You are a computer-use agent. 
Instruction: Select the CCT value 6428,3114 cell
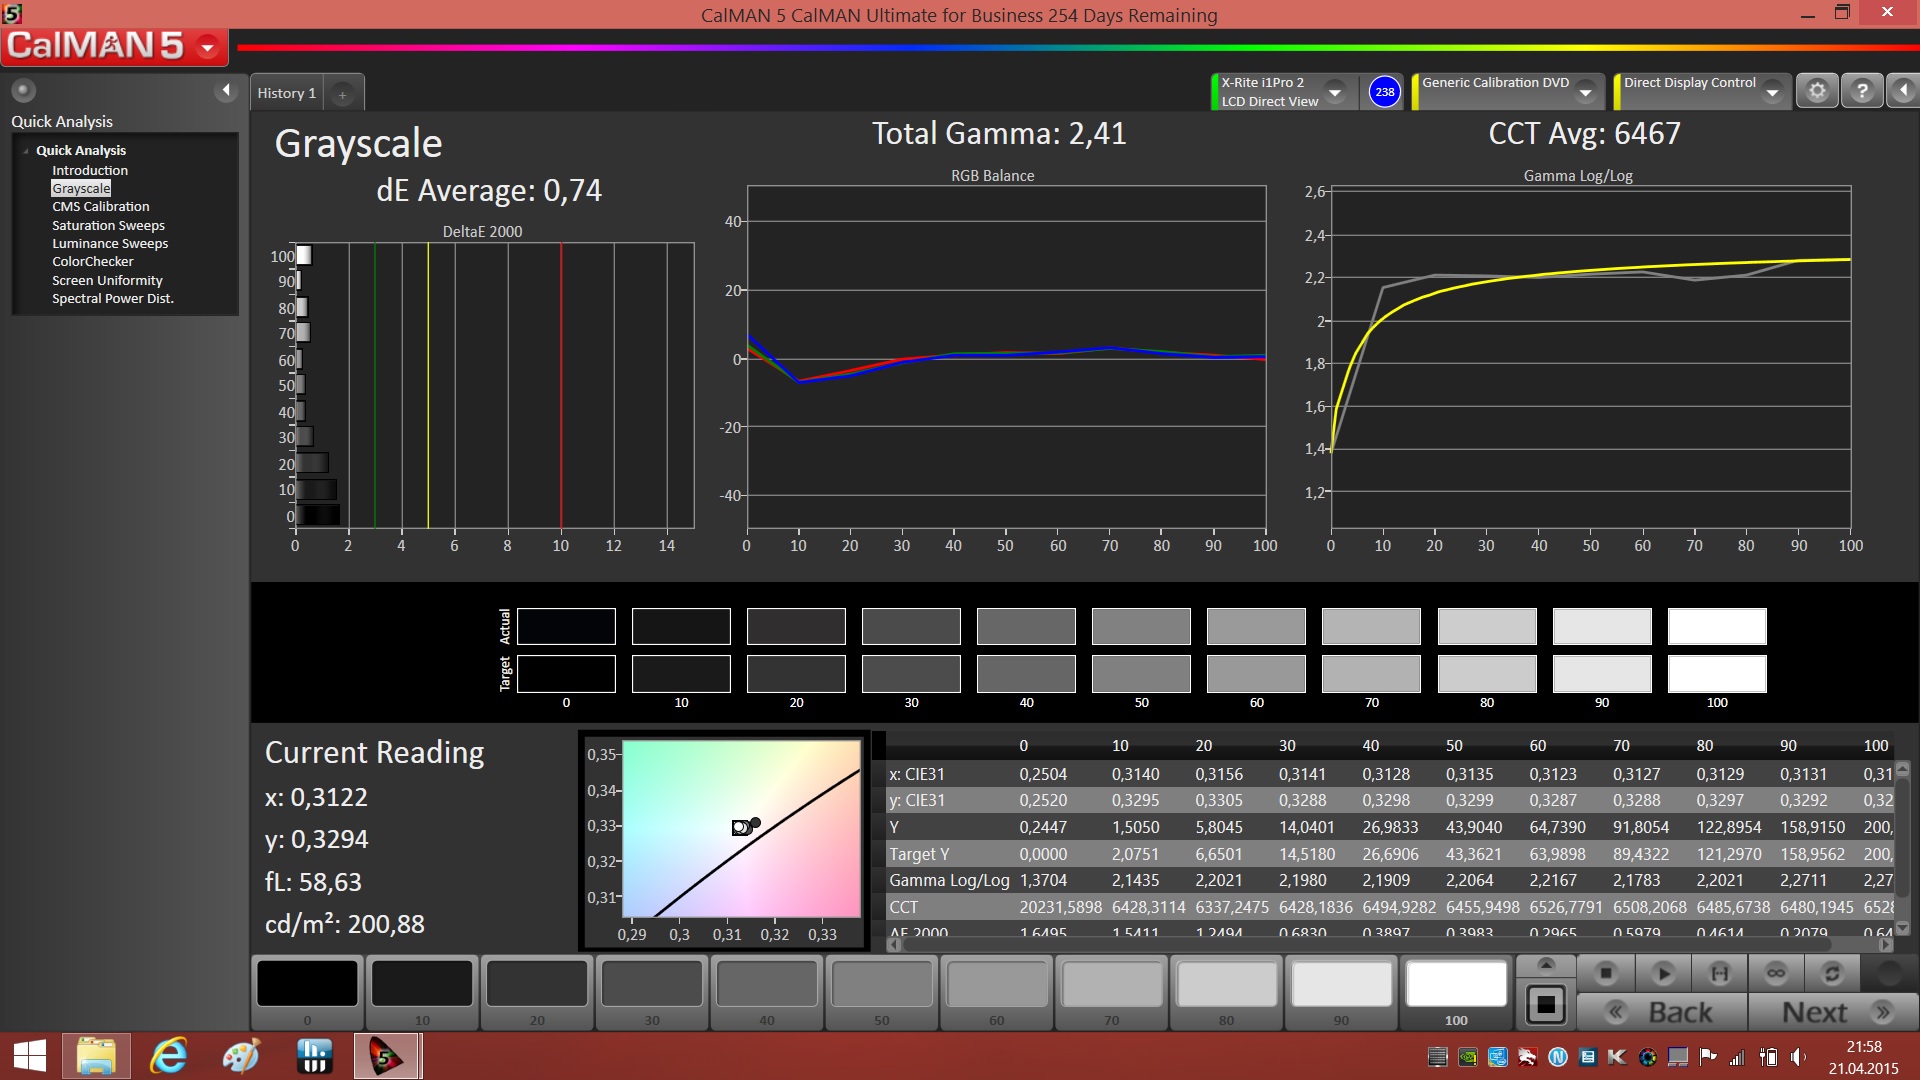pyautogui.click(x=1148, y=907)
